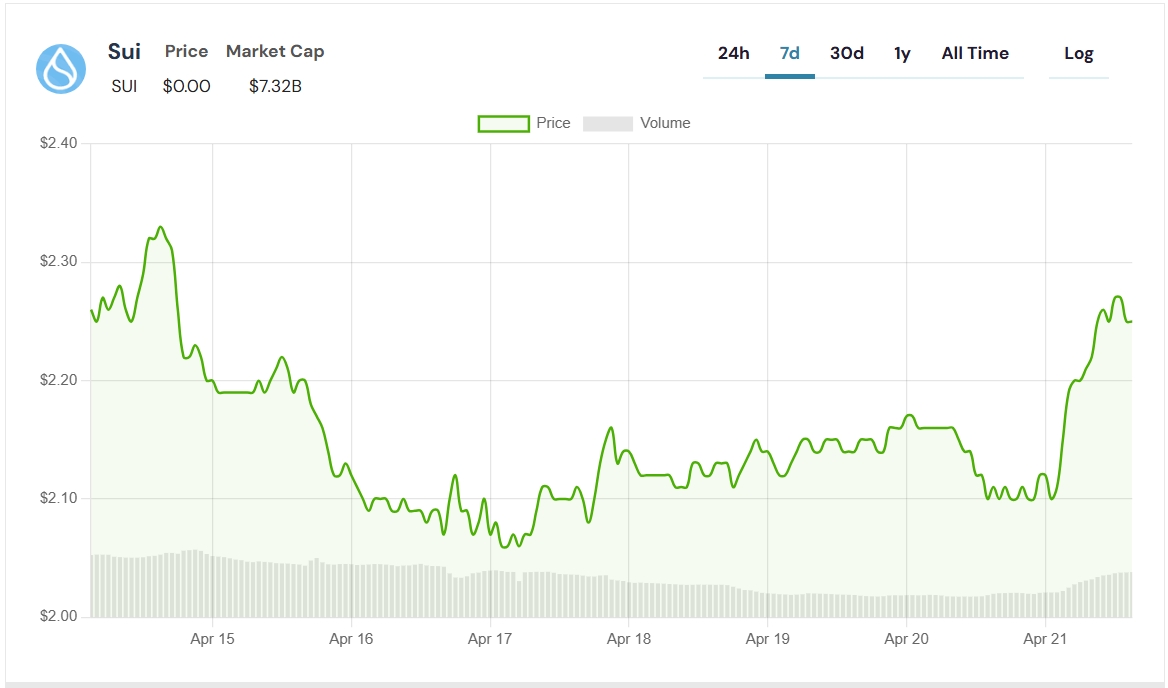The width and height of the screenshot is (1168, 688).
Task: Click the $2.10 y-axis label
Action: pos(59,498)
